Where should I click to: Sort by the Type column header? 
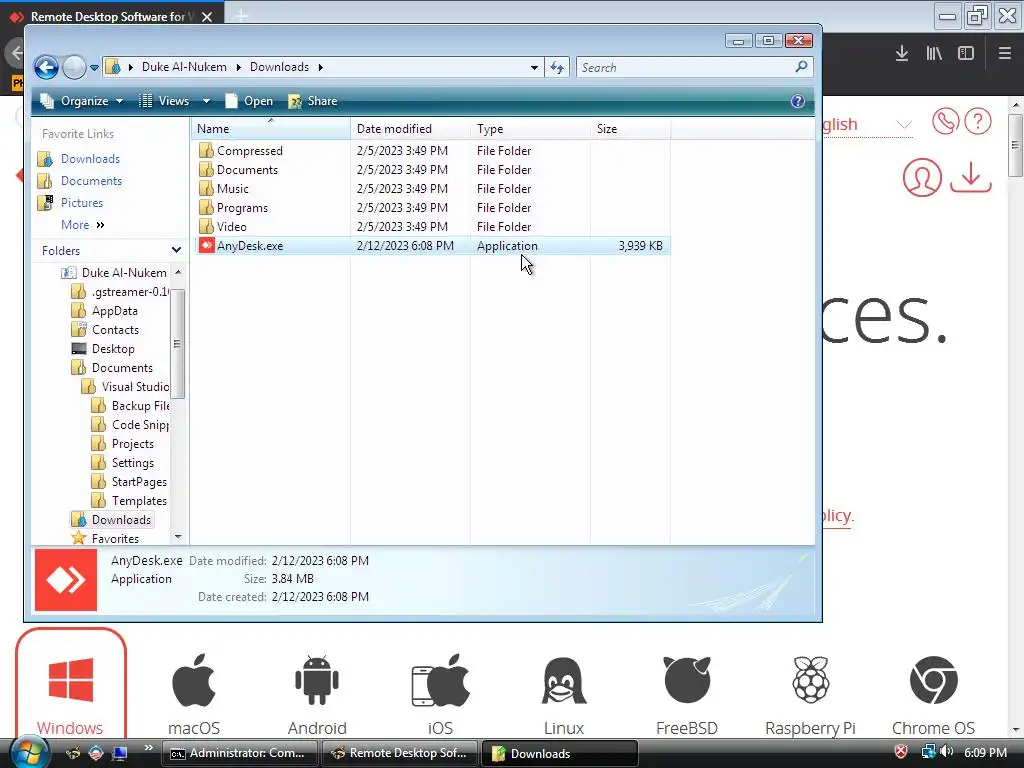tap(530, 129)
